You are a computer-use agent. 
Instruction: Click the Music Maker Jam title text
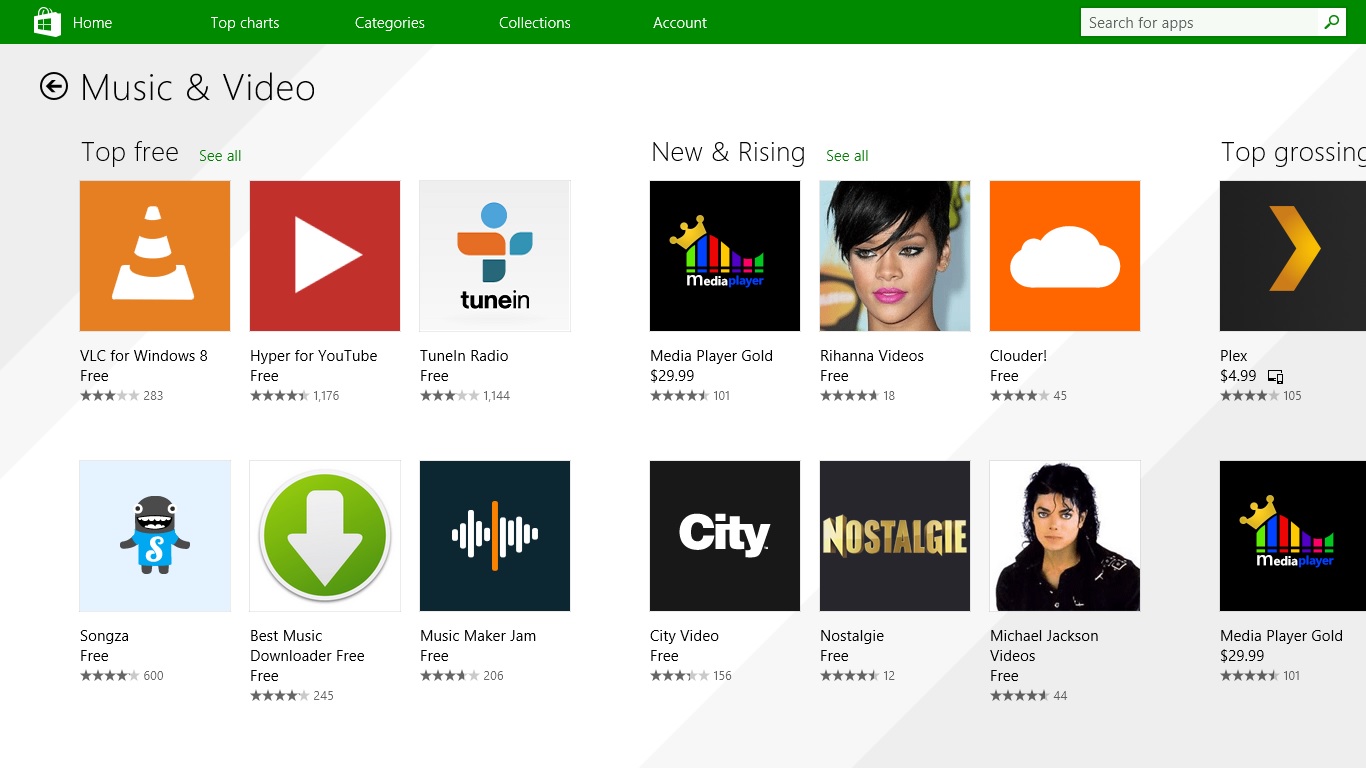pyautogui.click(x=478, y=636)
